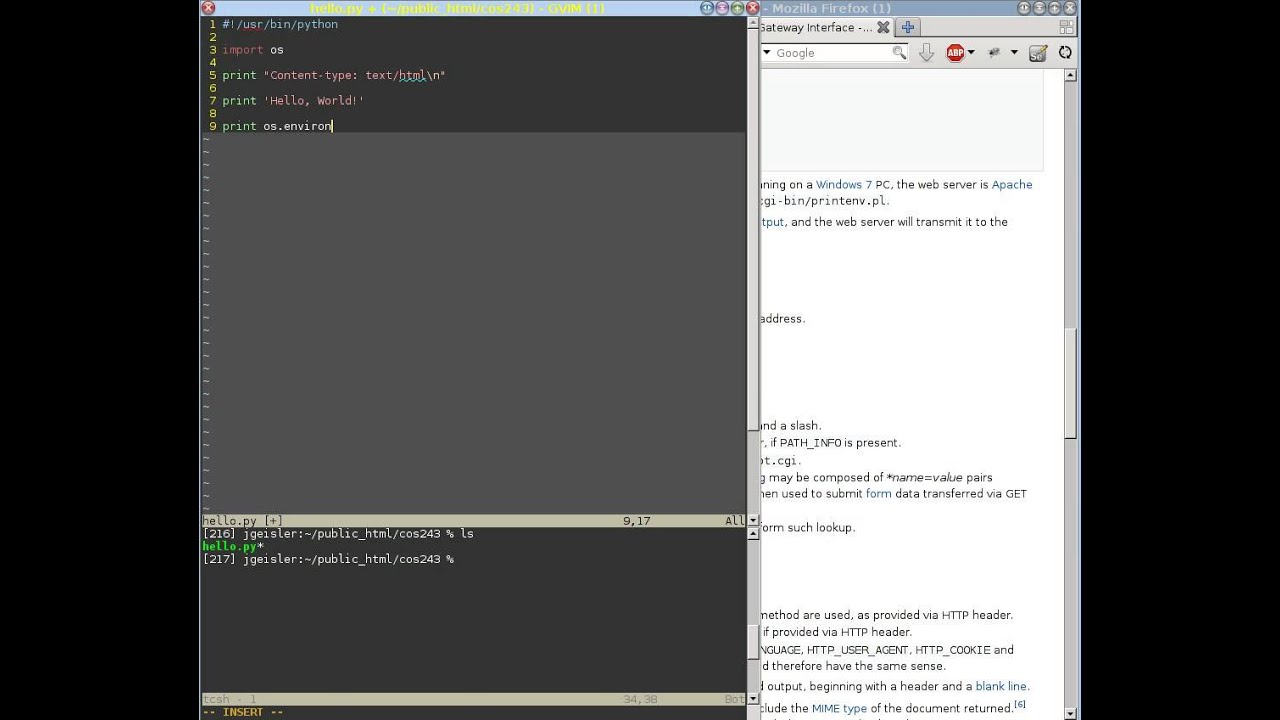Open Firefox downloads arrow icon
1280x720 pixels.
click(926, 53)
